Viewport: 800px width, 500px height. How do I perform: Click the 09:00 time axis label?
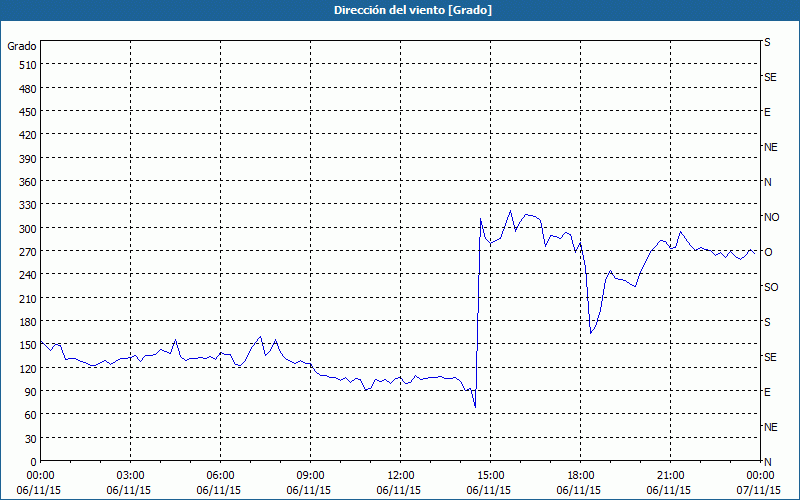coord(311,476)
